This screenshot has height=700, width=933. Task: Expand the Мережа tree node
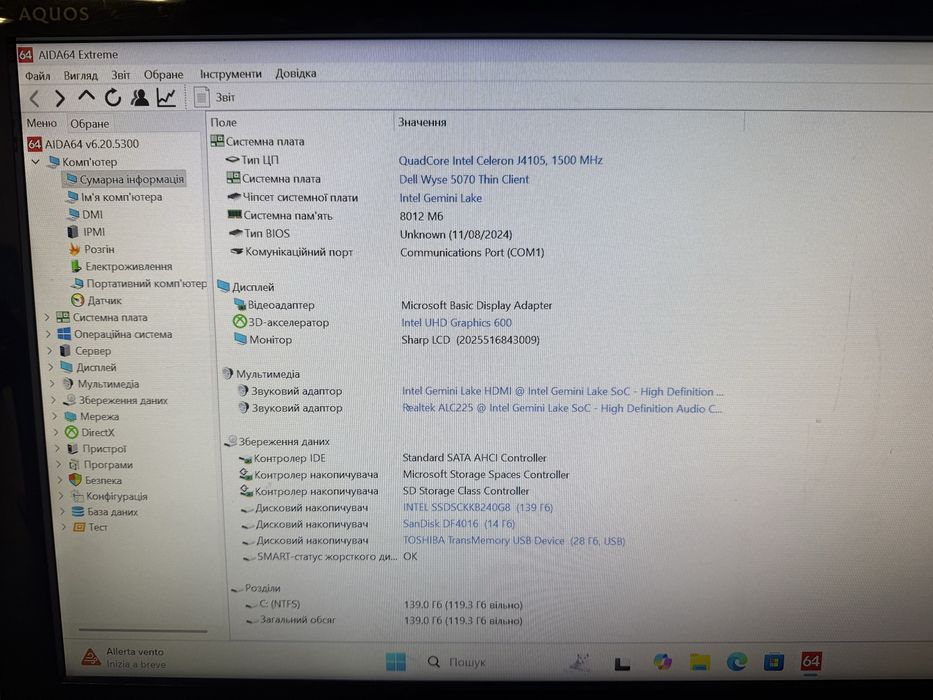tap(55, 416)
